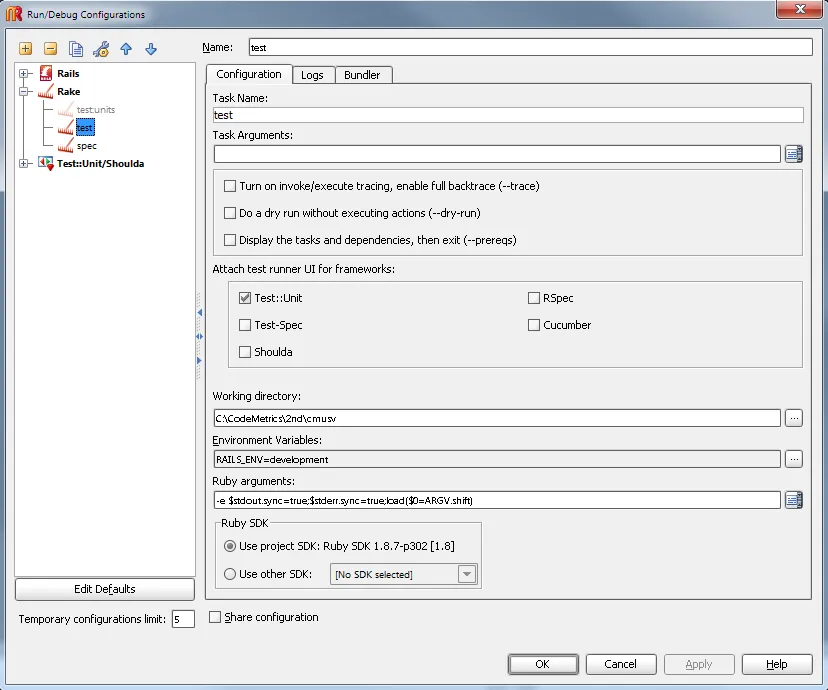
Task: Check the Test-Spec framework checkbox
Action: [244, 325]
